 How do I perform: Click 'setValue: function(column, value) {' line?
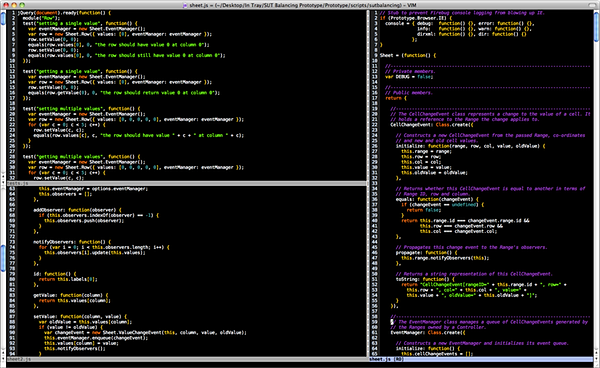[x=80, y=317]
